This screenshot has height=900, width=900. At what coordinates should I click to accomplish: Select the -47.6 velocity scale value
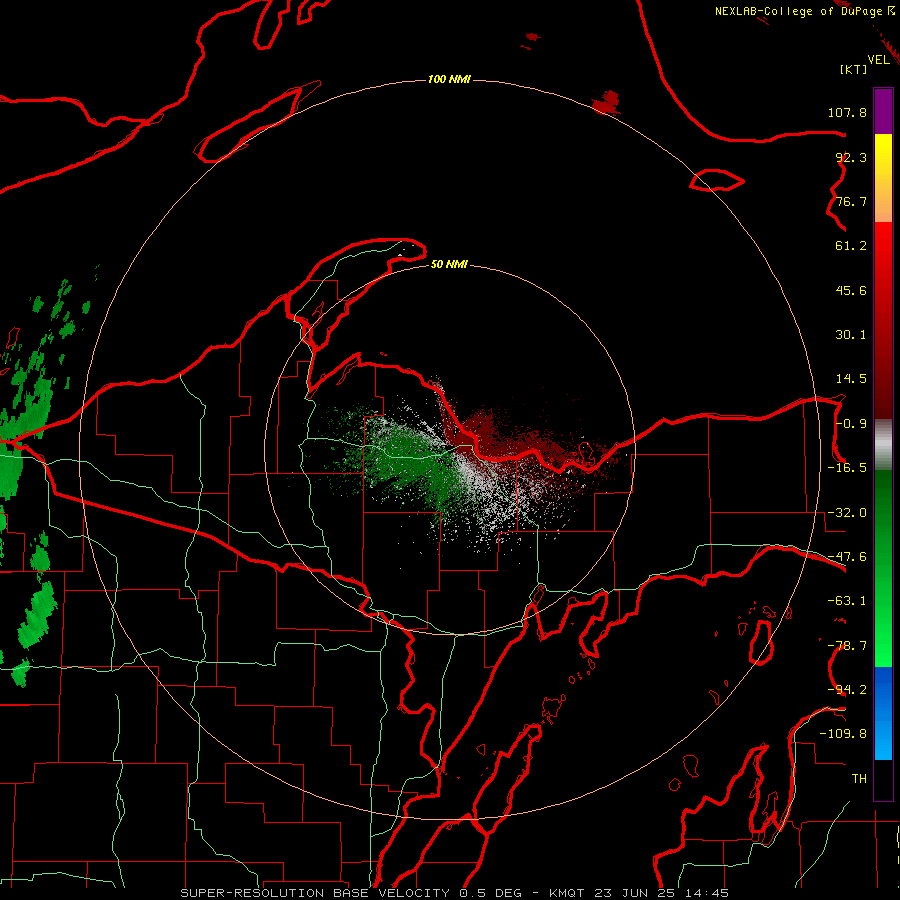point(847,557)
